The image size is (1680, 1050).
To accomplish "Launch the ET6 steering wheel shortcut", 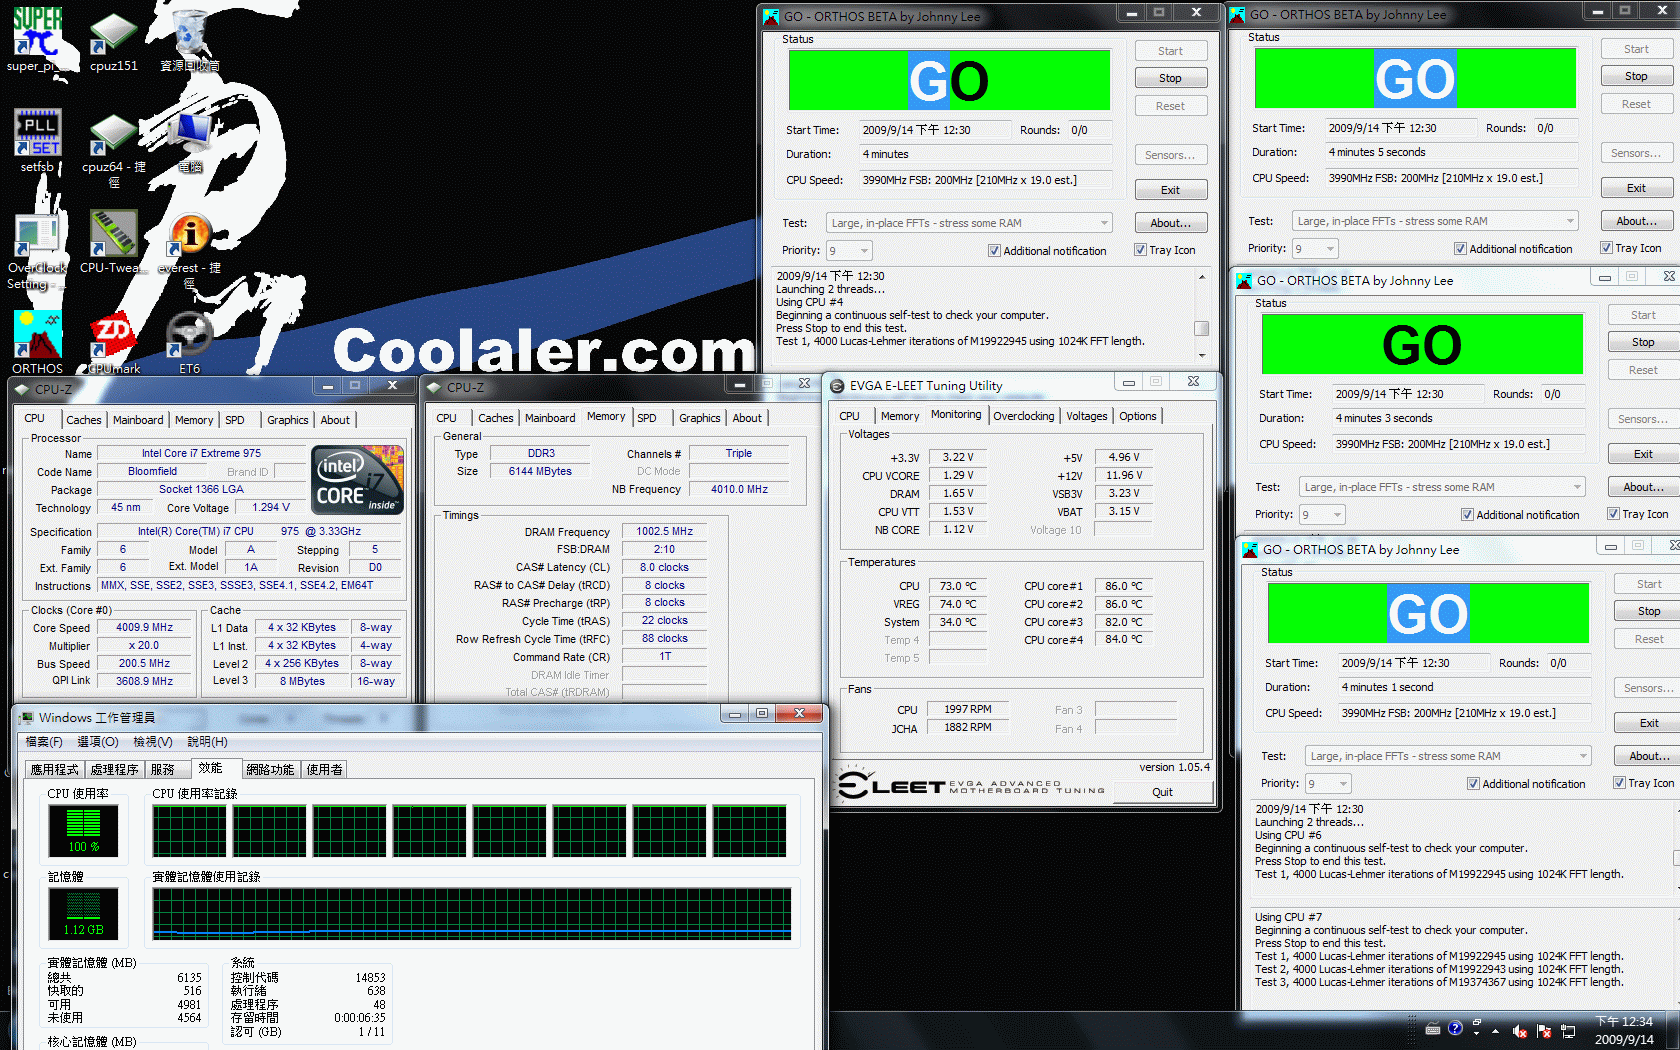I will pyautogui.click(x=190, y=341).
